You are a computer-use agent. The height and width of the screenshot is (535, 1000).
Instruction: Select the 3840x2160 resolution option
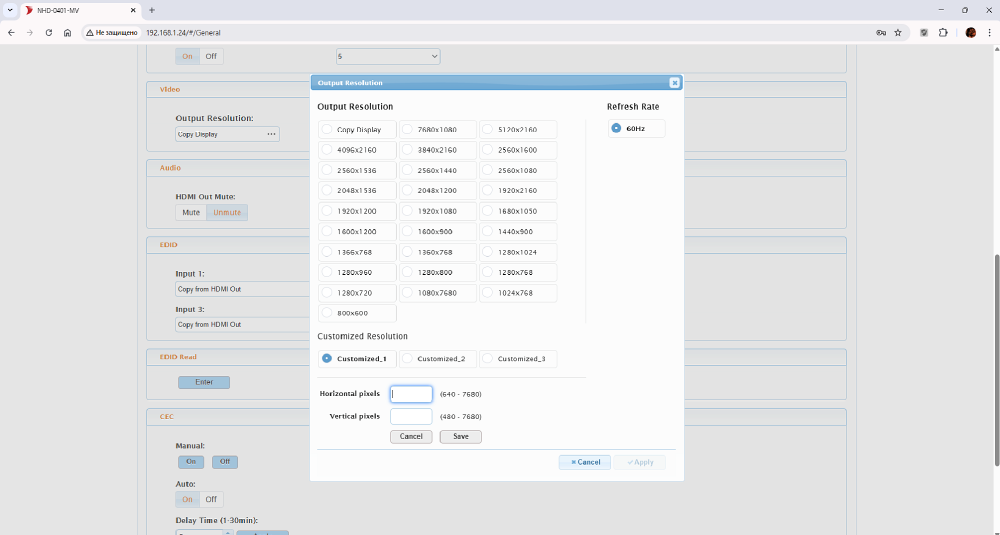[x=437, y=150]
